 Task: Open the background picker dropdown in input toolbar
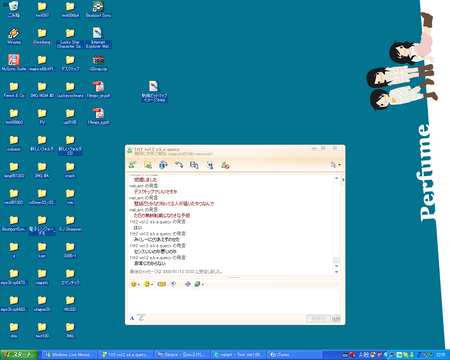click(199, 284)
